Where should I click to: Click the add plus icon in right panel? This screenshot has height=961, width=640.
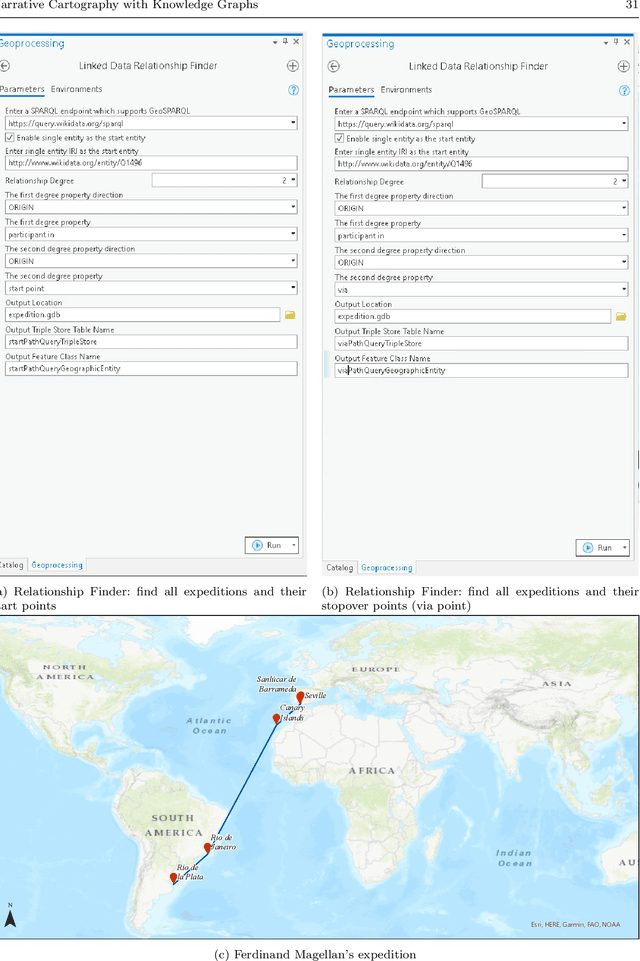[x=623, y=66]
